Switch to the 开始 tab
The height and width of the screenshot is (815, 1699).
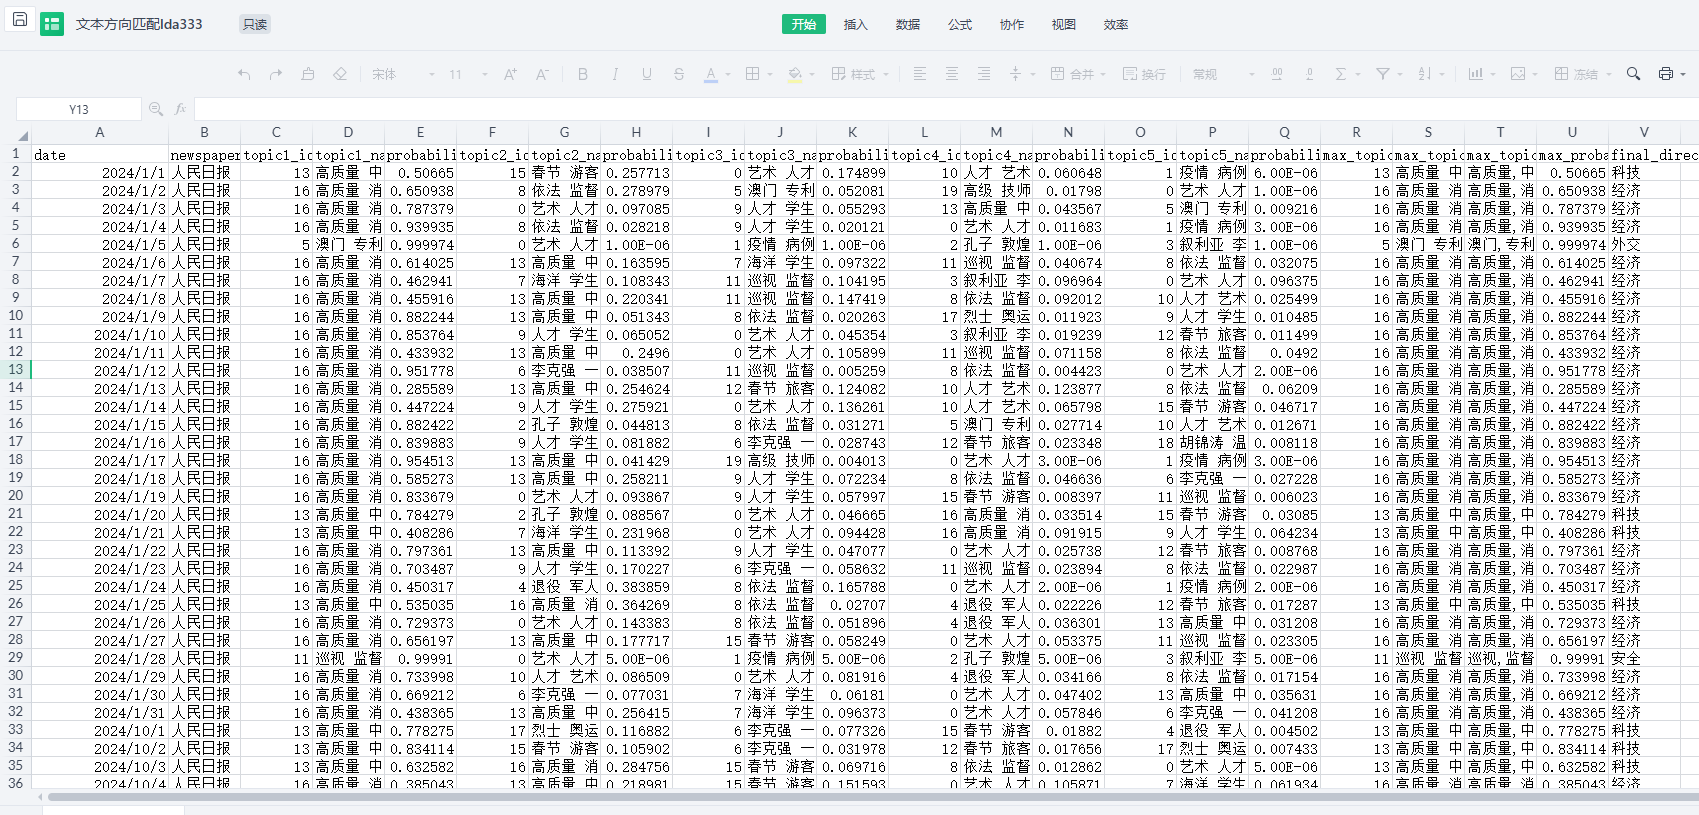[x=804, y=24]
